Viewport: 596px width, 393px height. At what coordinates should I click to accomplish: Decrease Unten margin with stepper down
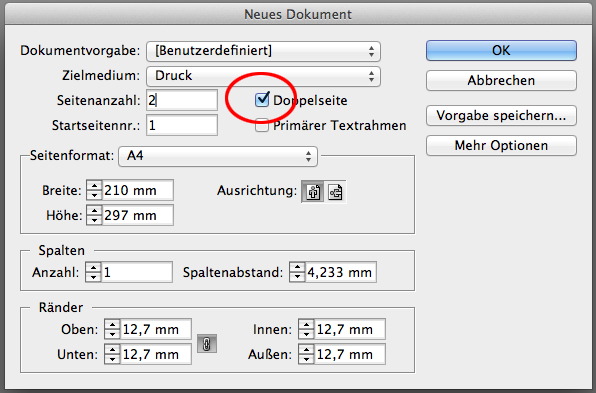112,359
